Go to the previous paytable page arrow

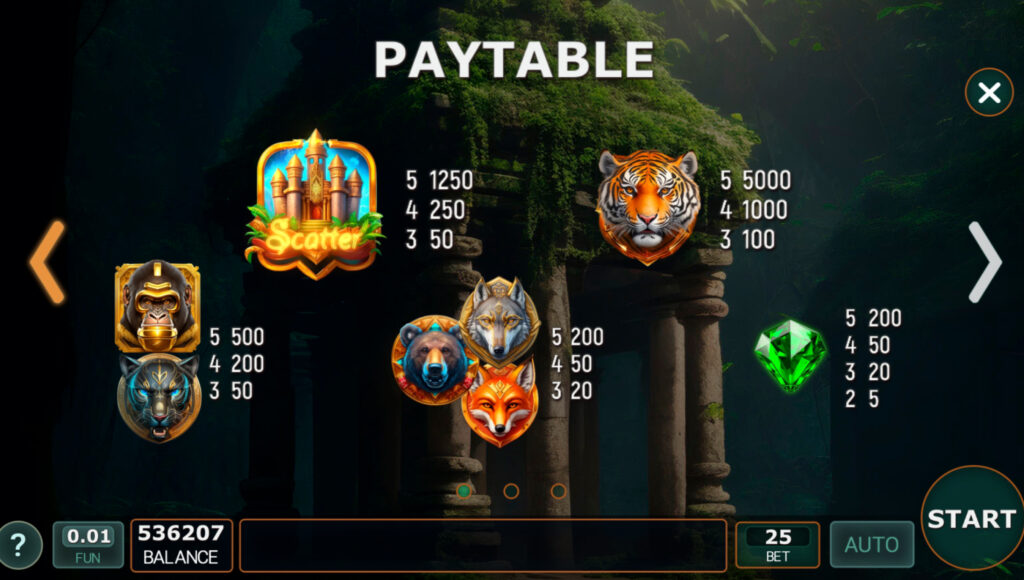click(47, 262)
